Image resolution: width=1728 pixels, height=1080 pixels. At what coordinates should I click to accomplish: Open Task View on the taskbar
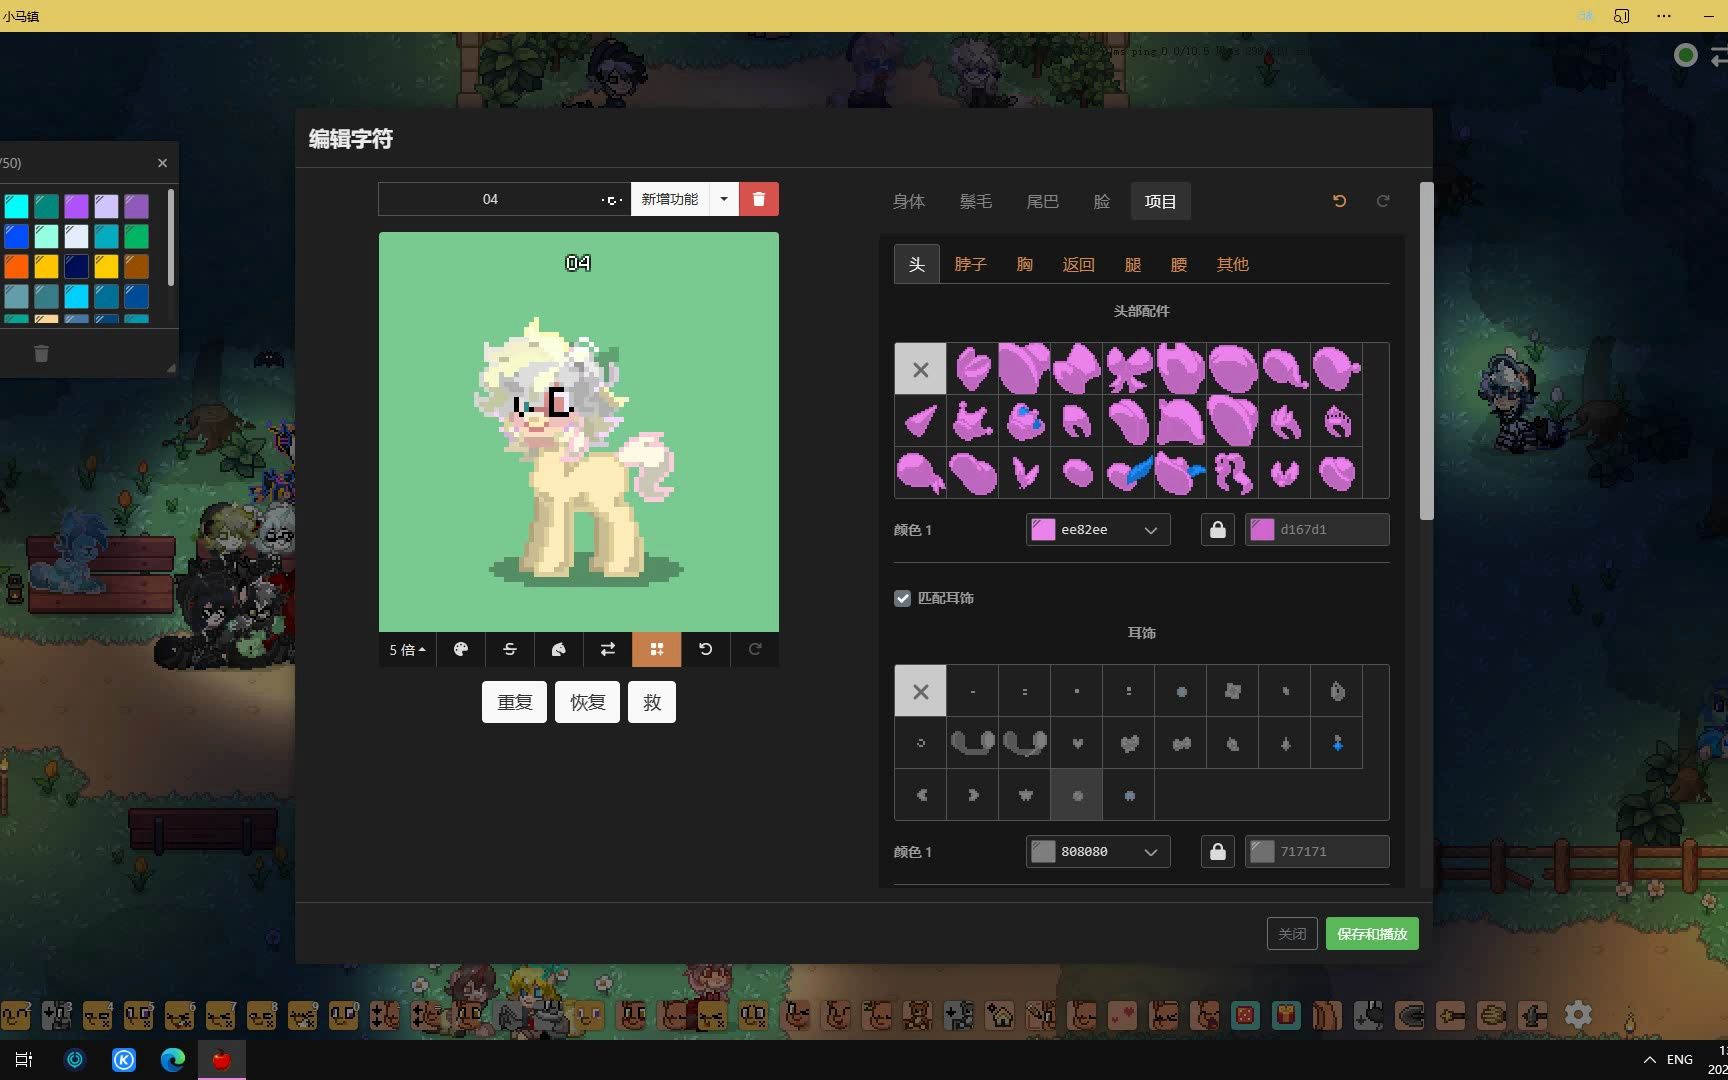[x=25, y=1060]
